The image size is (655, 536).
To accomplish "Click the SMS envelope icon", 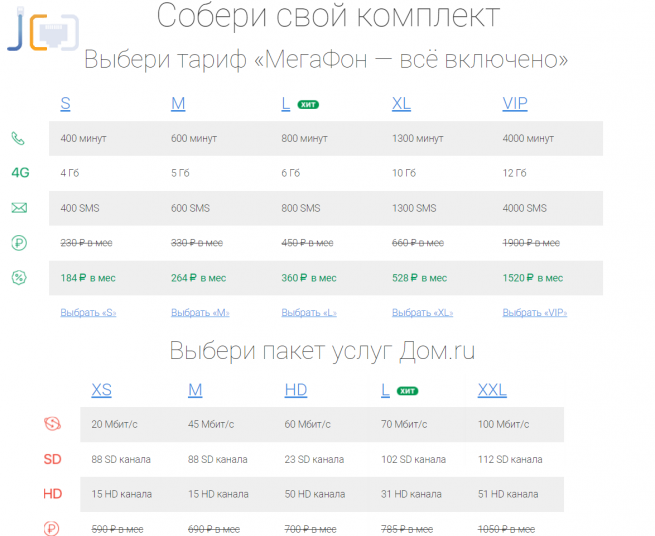I will [19, 208].
